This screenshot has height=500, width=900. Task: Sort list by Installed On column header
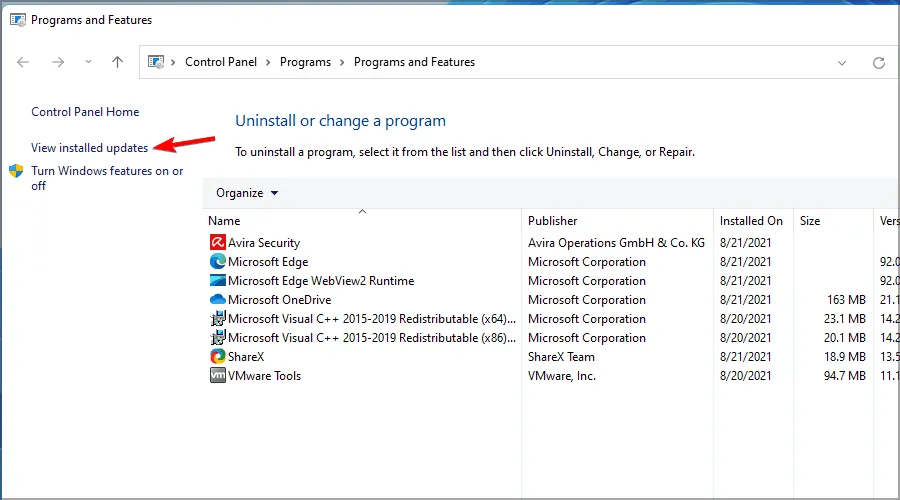[751, 221]
